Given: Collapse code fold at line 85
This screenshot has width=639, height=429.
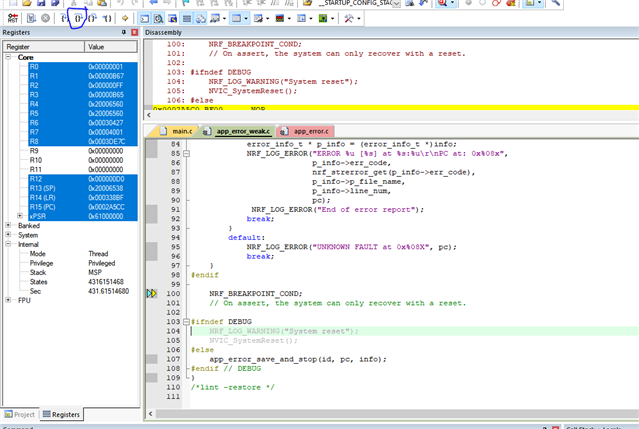Looking at the screenshot, I should click(x=186, y=154).
